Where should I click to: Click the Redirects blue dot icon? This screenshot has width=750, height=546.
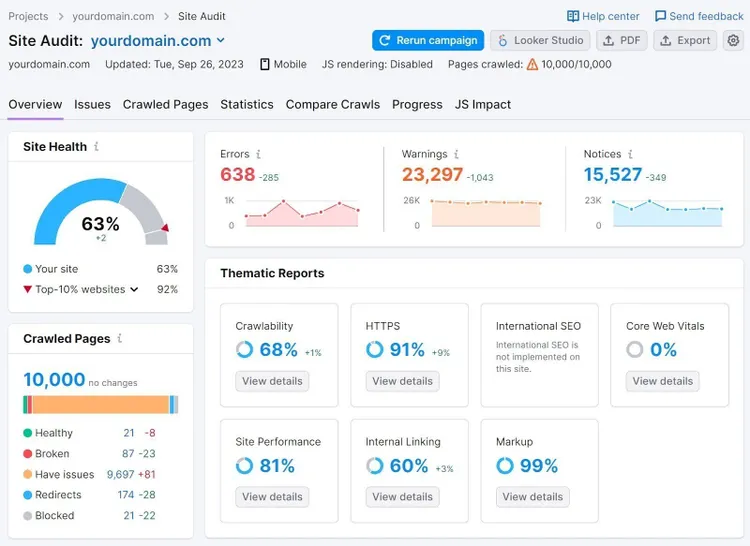tap(28, 495)
